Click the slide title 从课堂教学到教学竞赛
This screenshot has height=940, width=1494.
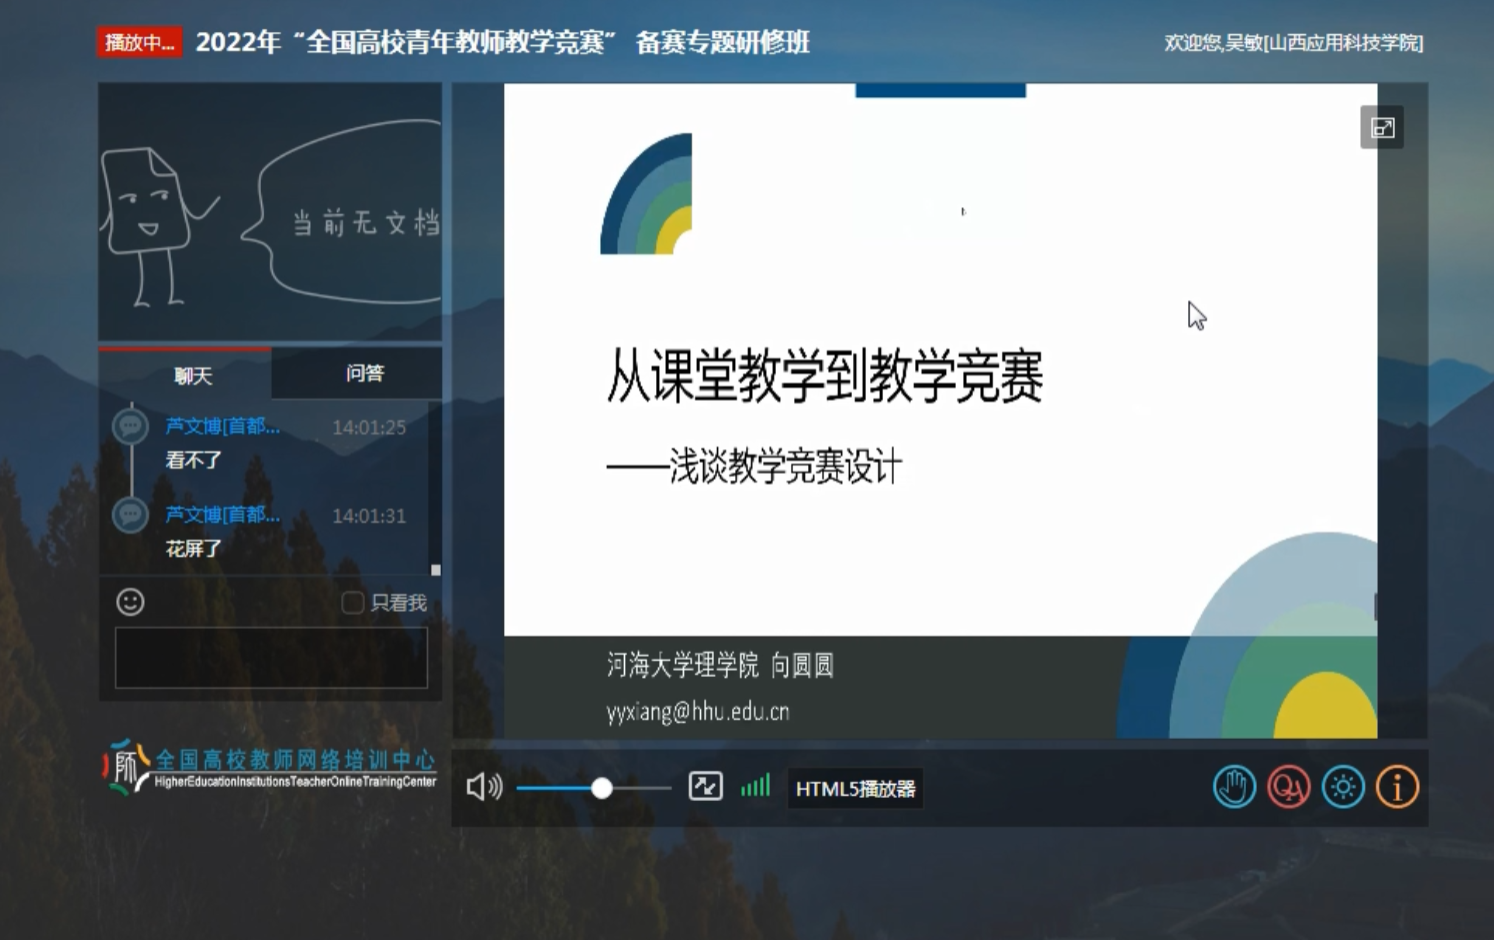[825, 376]
